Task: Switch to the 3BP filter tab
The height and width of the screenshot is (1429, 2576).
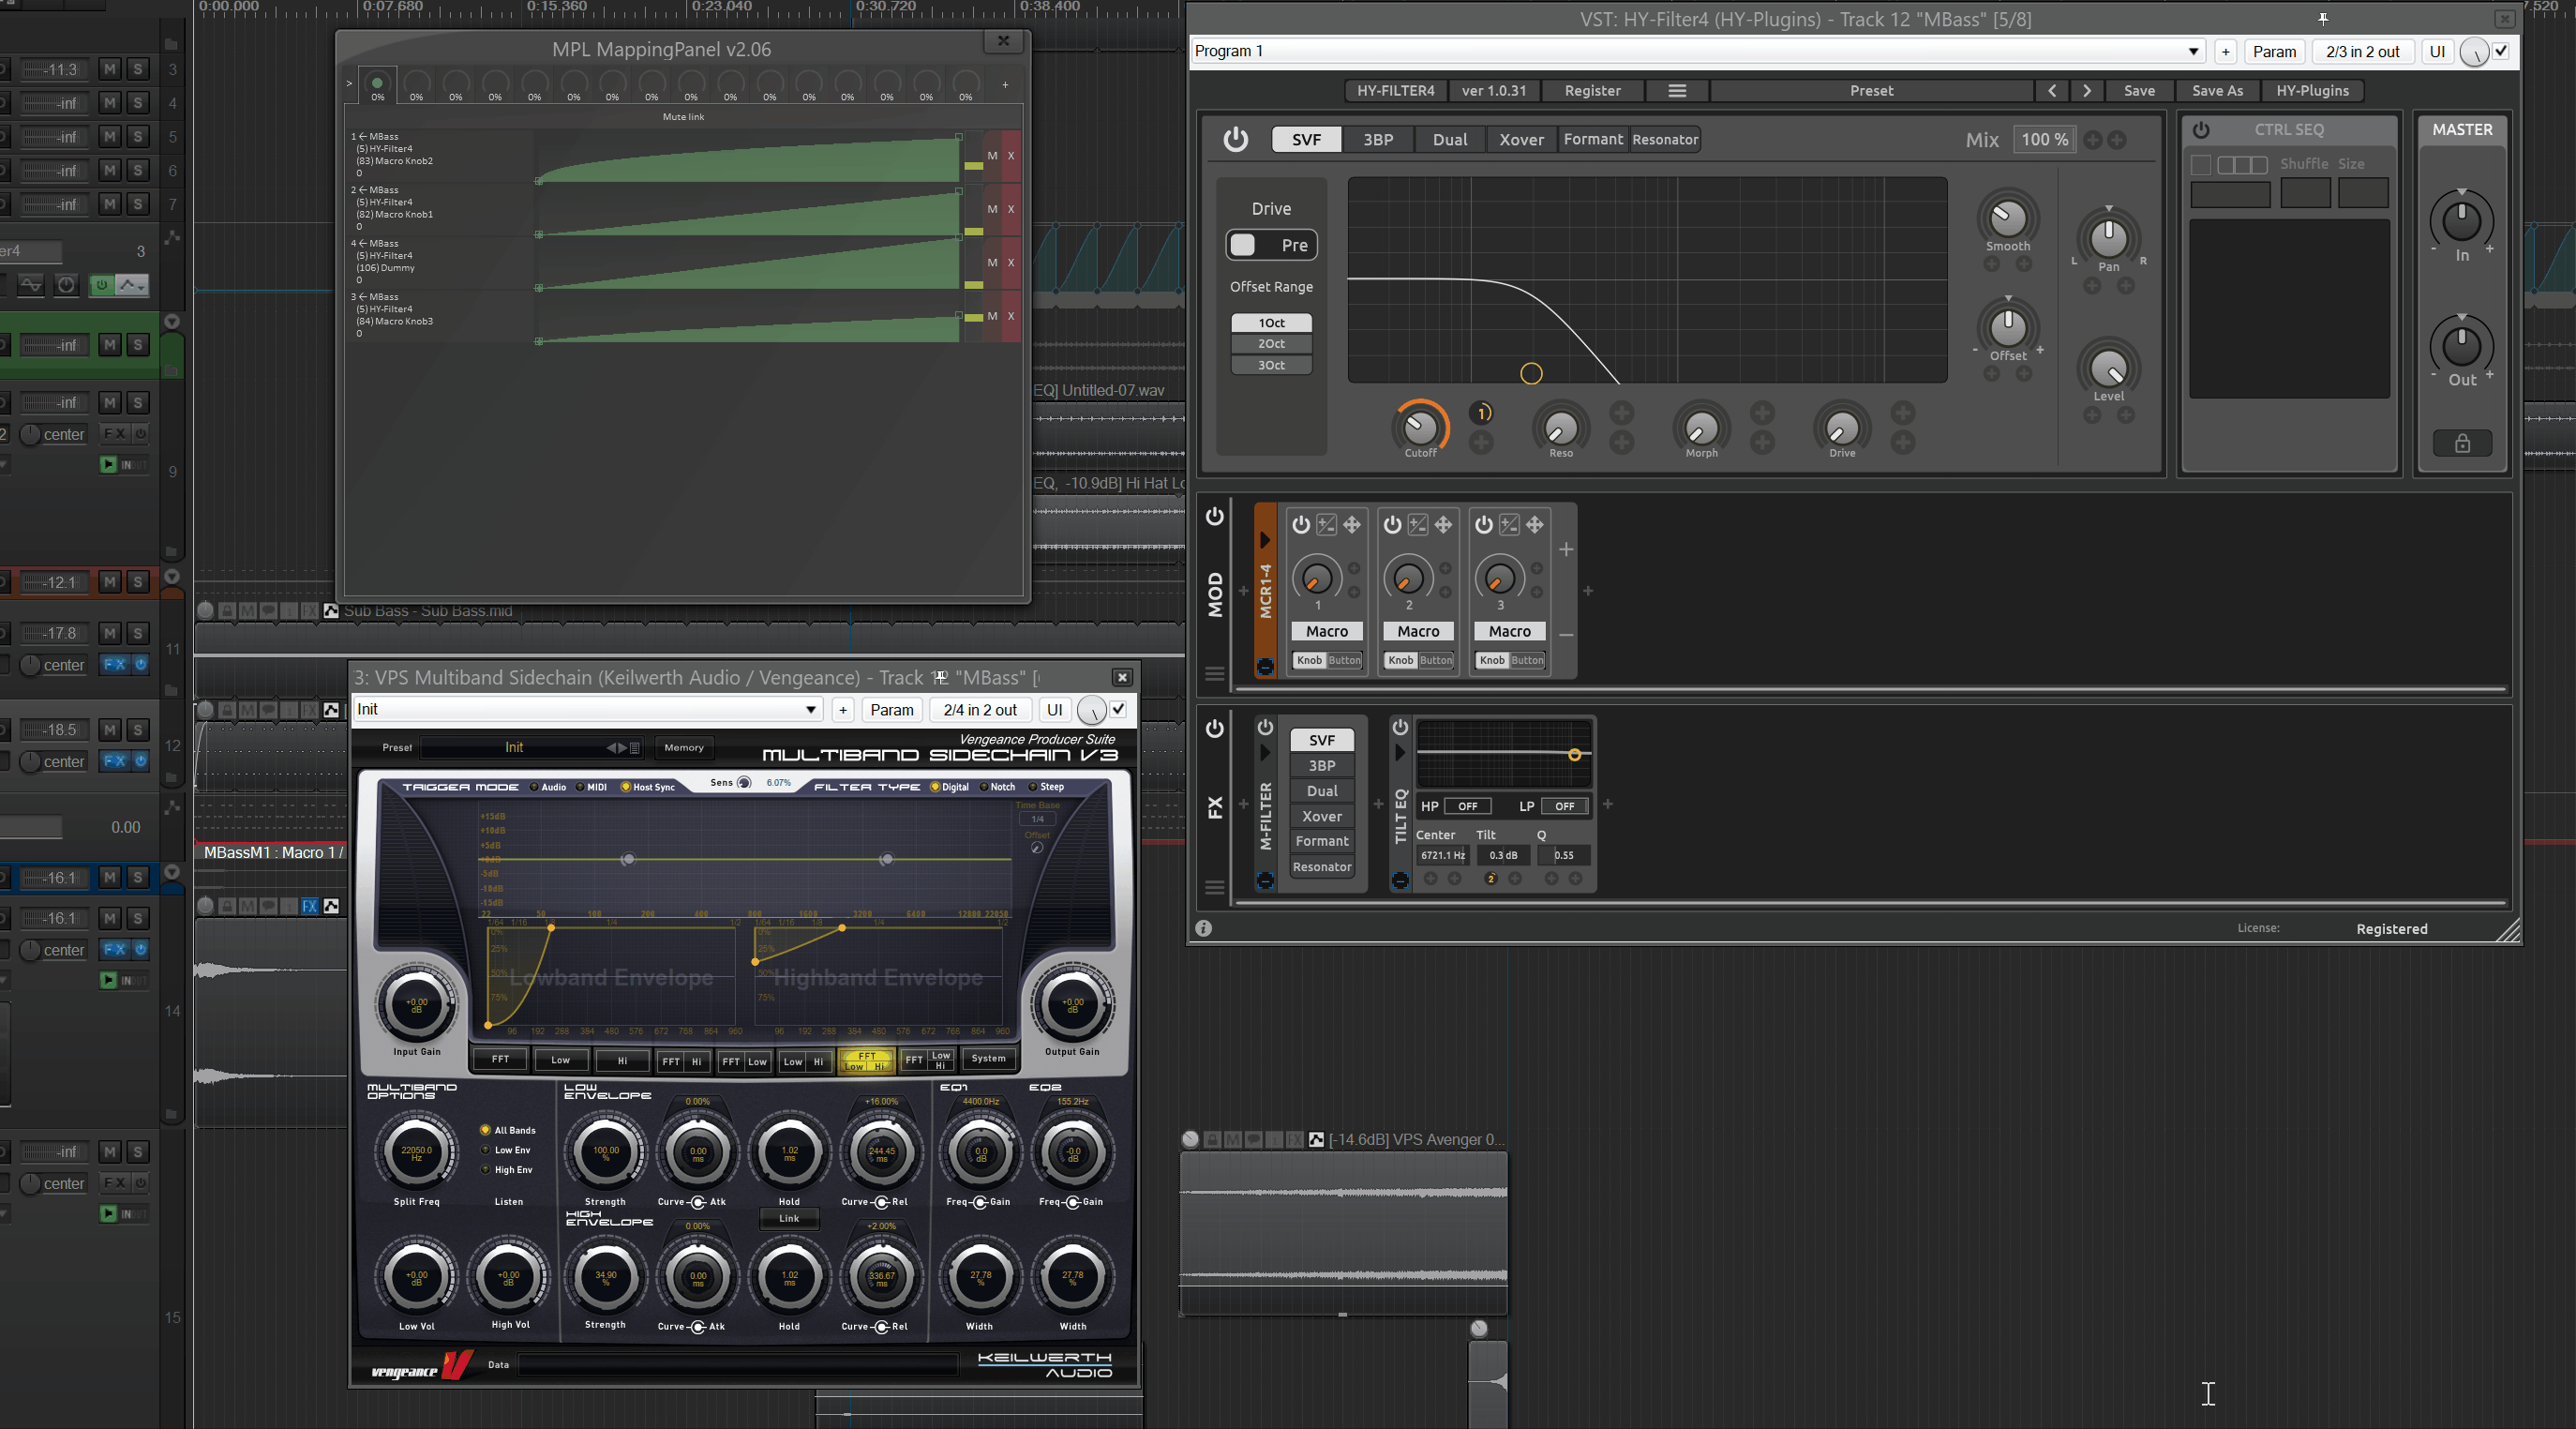Action: (1378, 140)
